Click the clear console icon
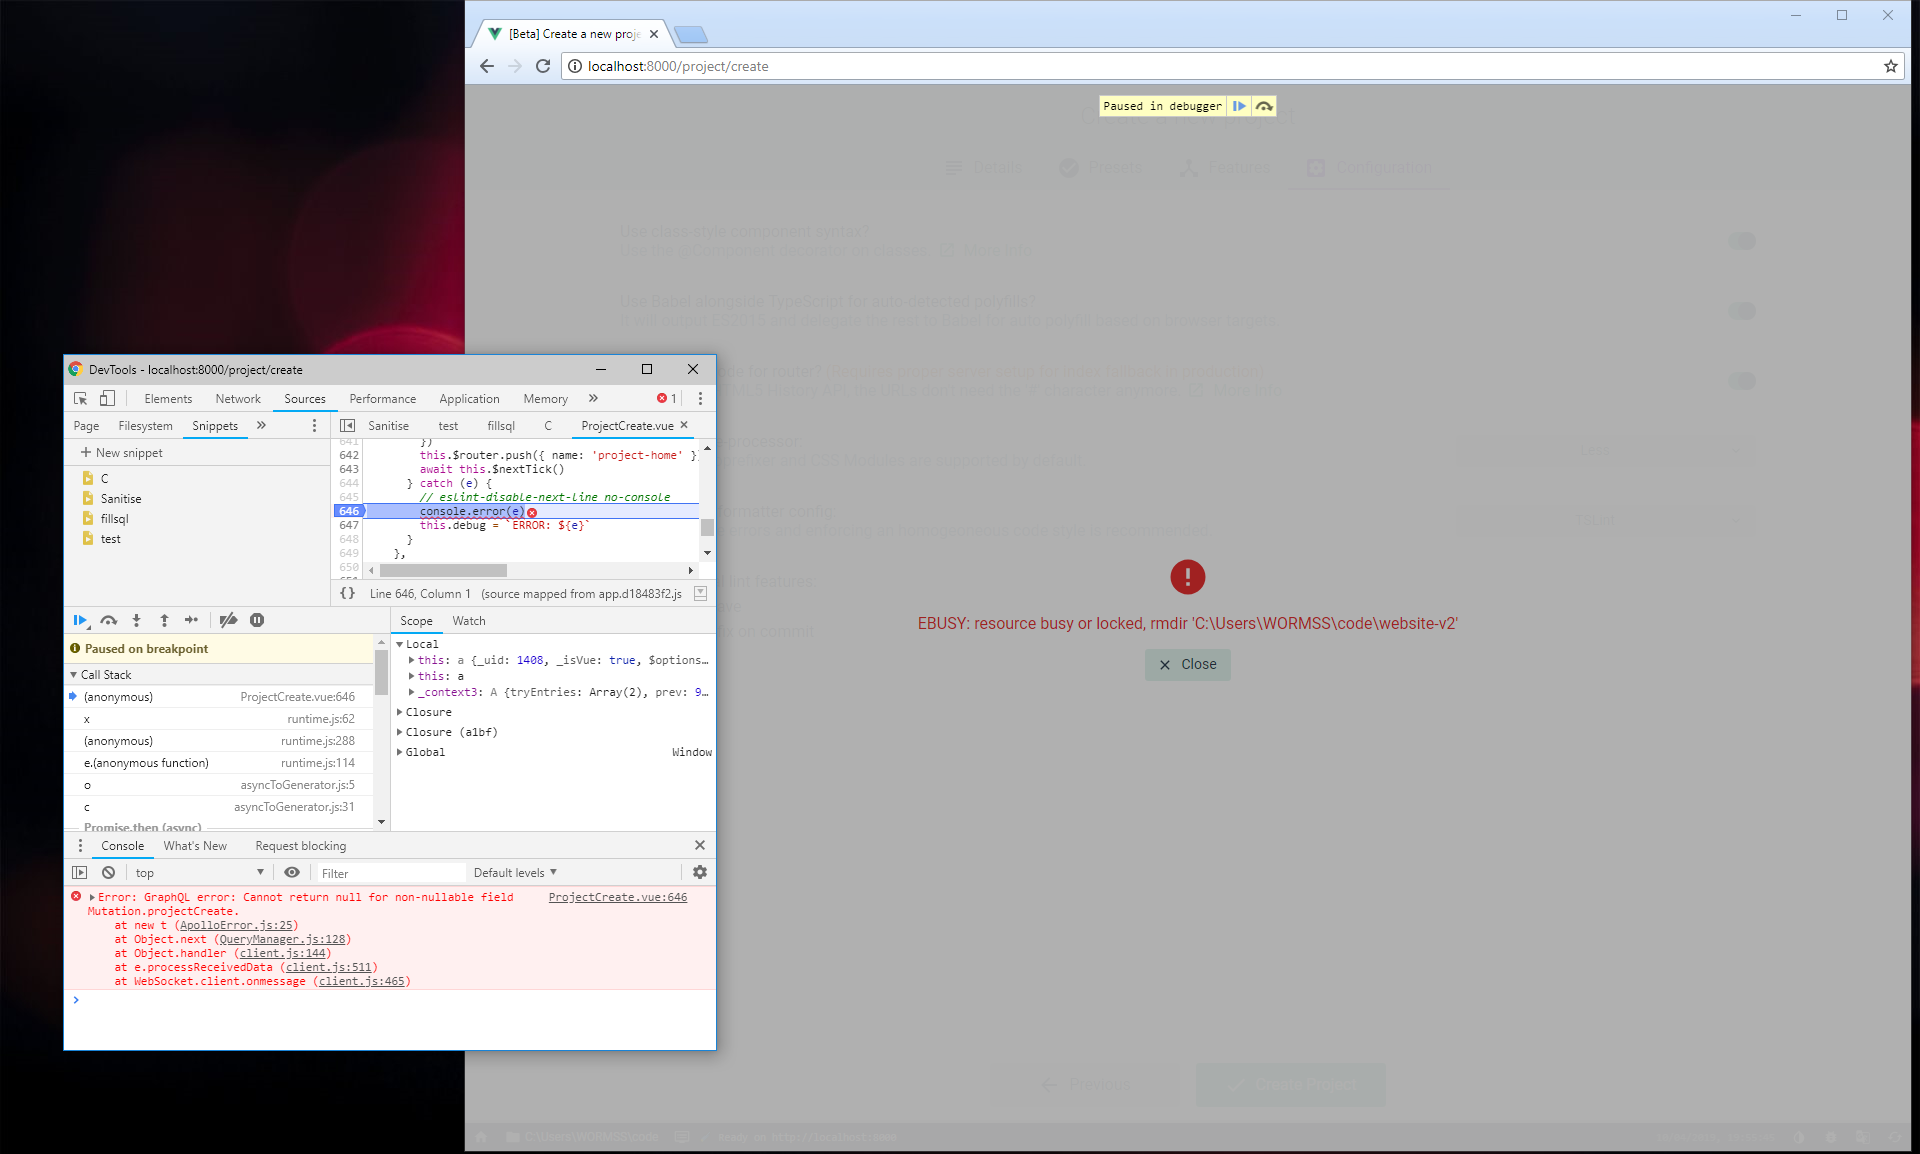 107,872
